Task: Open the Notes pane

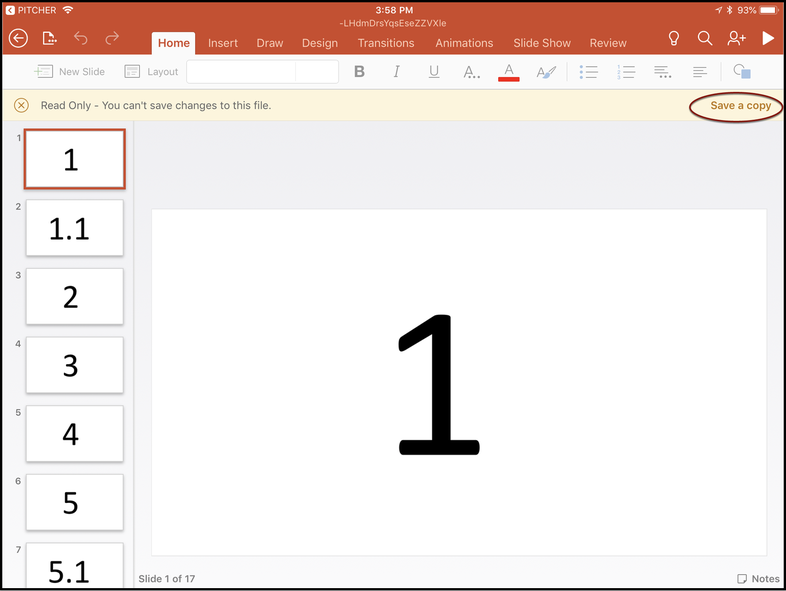Action: pyautogui.click(x=758, y=579)
